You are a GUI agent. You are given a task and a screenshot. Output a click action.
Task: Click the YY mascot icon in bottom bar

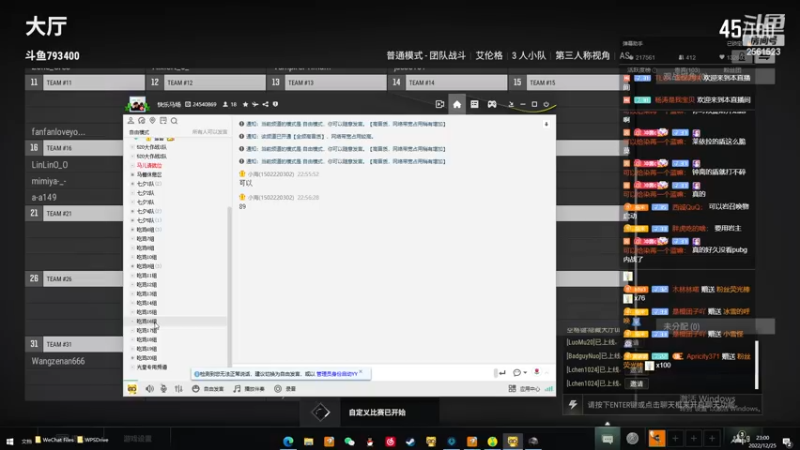click(x=132, y=389)
